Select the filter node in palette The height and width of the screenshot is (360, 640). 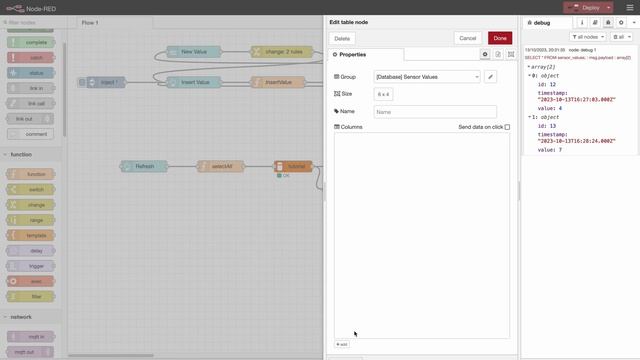coord(31,296)
